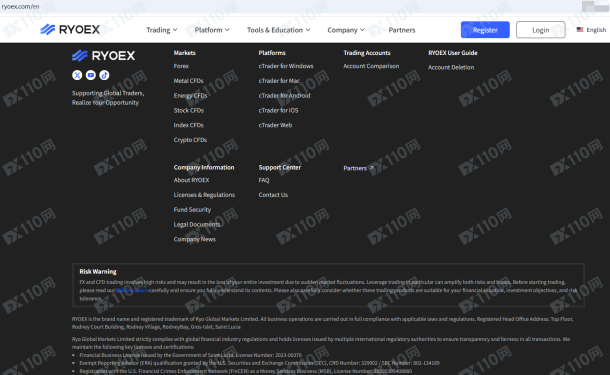Viewport: 610px width, 375px height.
Task: Open the About RYOEX link
Action: click(191, 180)
